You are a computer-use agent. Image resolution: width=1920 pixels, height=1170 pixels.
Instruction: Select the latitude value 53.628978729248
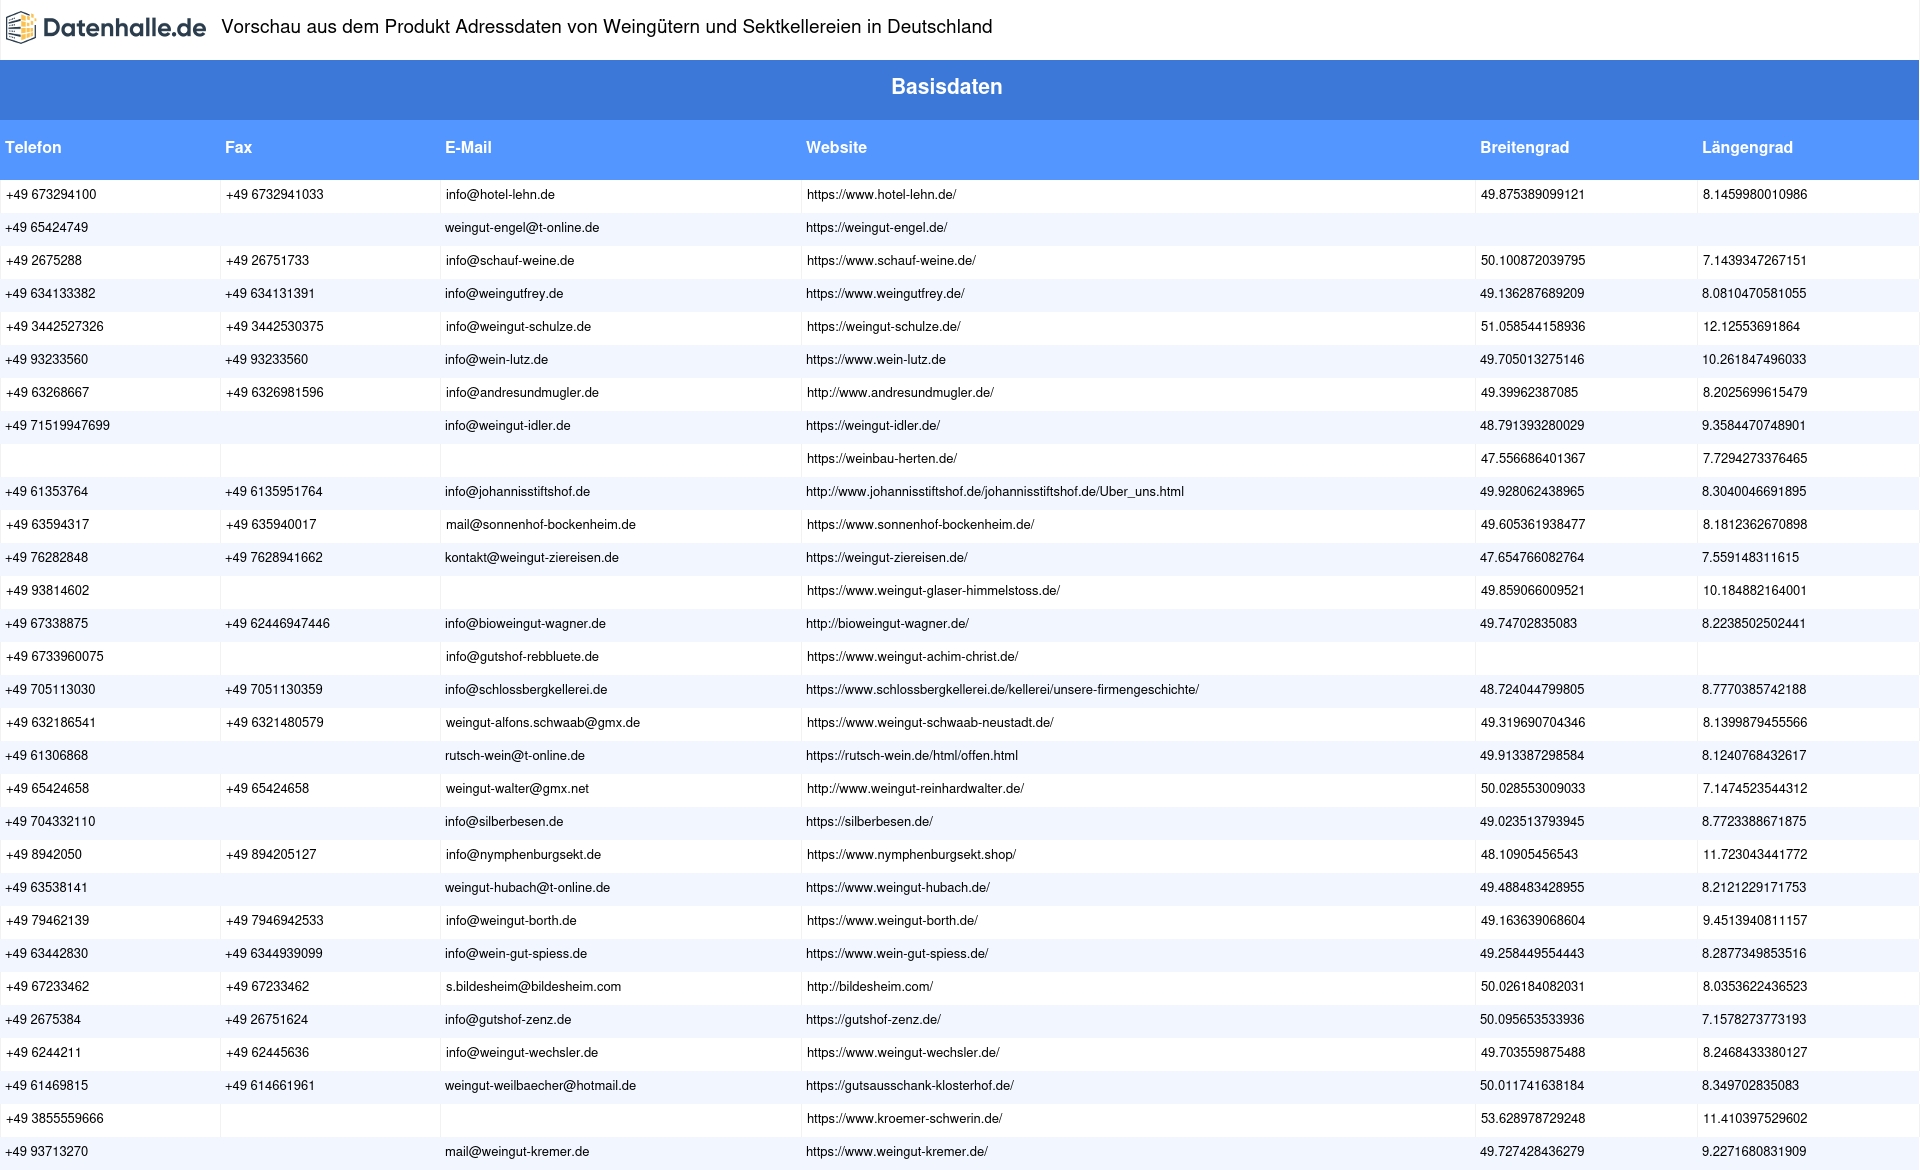coord(1533,1119)
